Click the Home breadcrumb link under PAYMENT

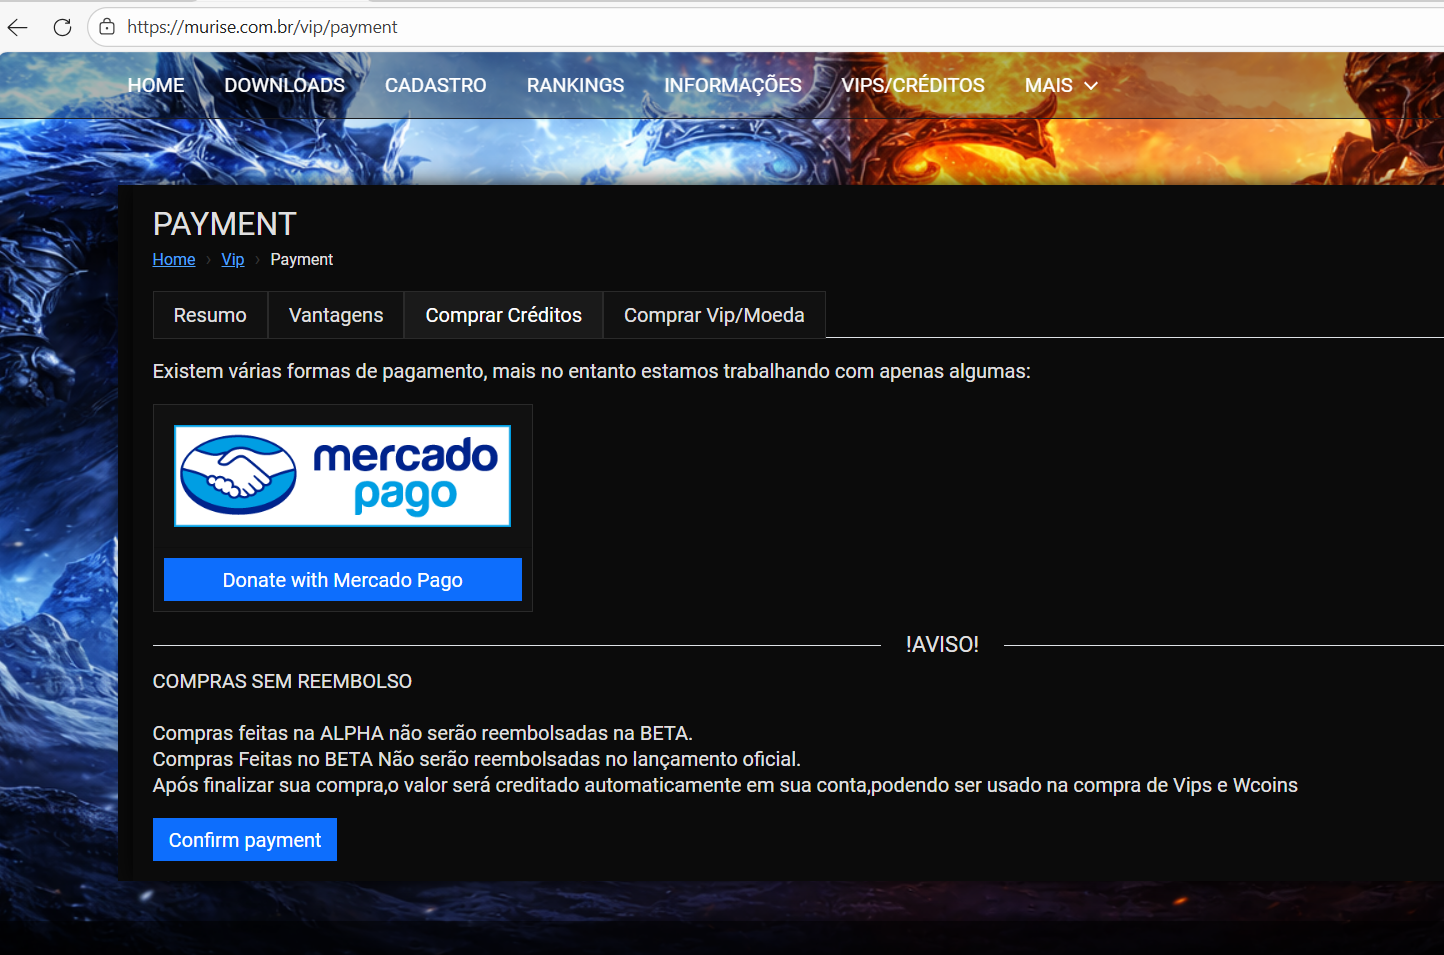(x=173, y=260)
